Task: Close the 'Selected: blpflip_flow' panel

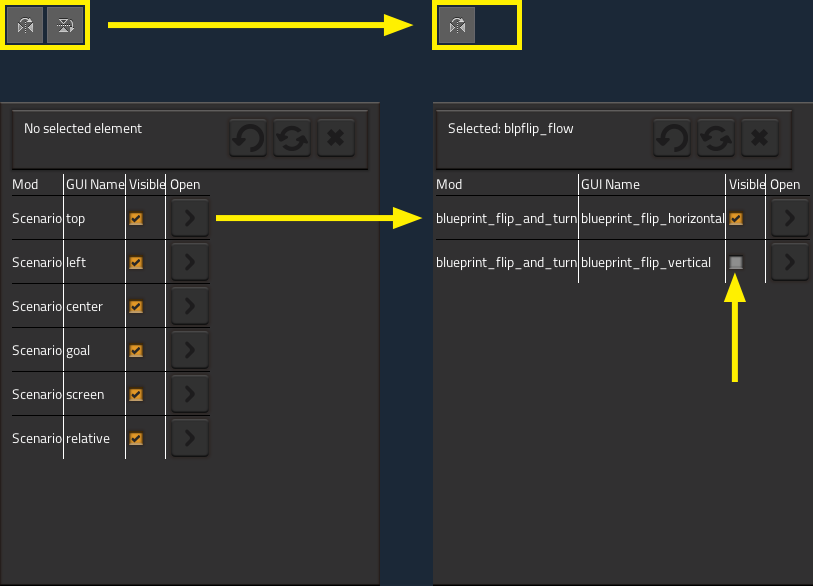Action: point(760,139)
